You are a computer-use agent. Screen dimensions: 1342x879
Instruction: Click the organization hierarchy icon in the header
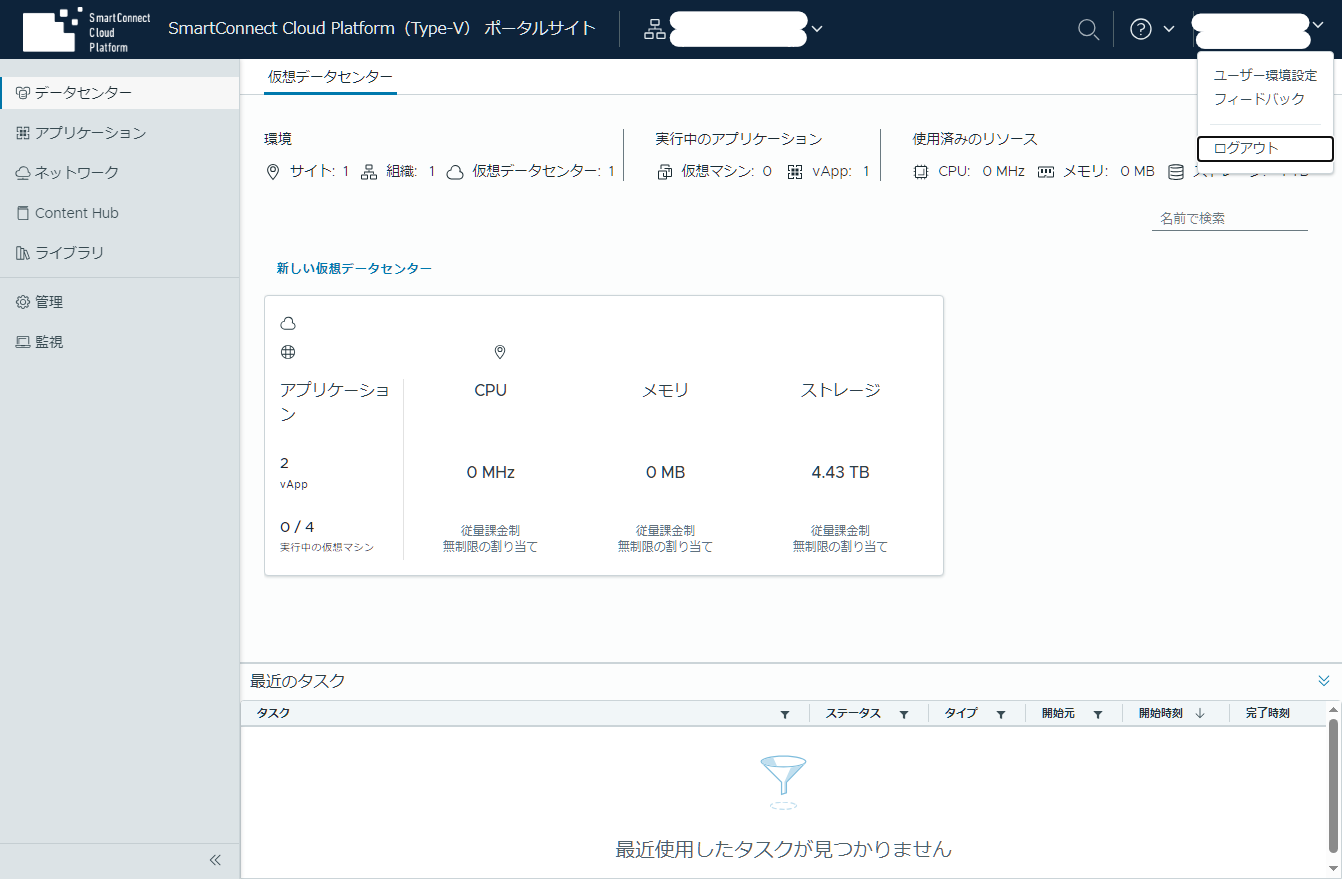click(655, 29)
